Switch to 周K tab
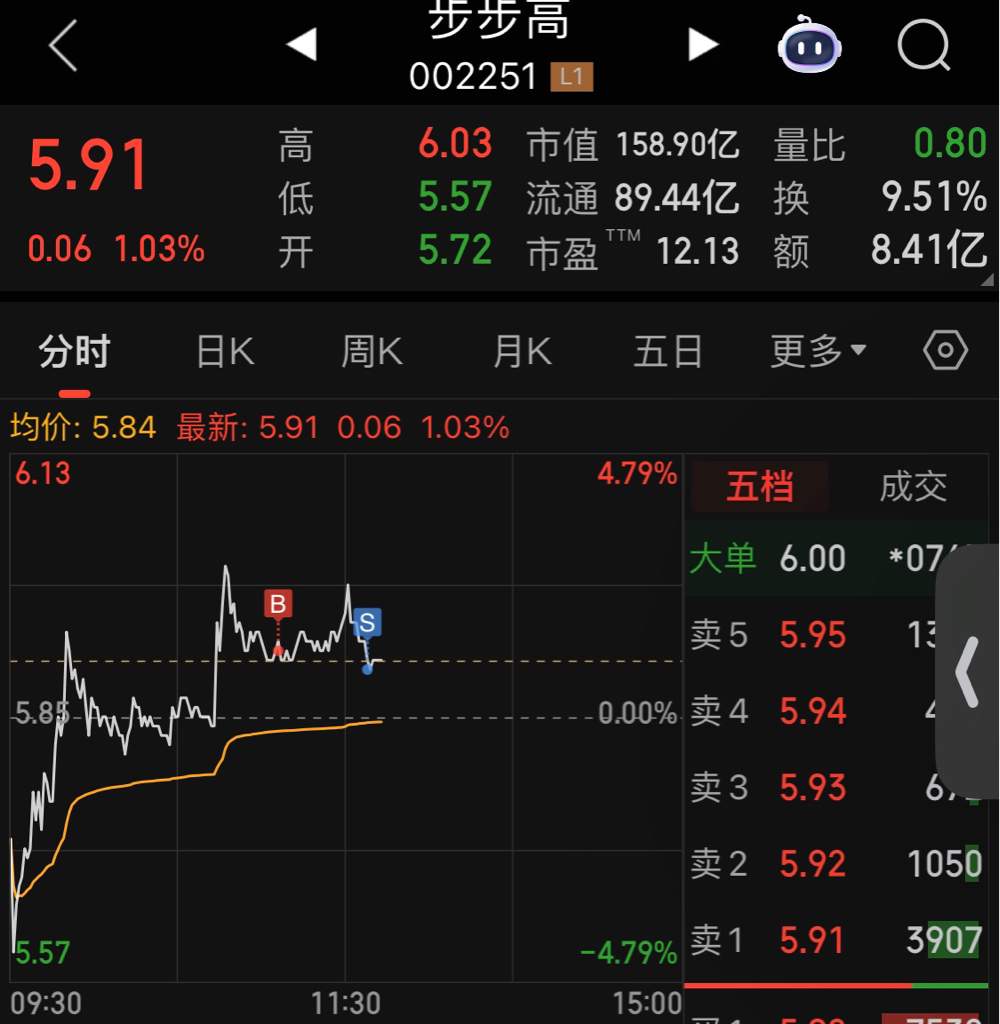Screen dimensions: 1000x1024 click(x=372, y=351)
